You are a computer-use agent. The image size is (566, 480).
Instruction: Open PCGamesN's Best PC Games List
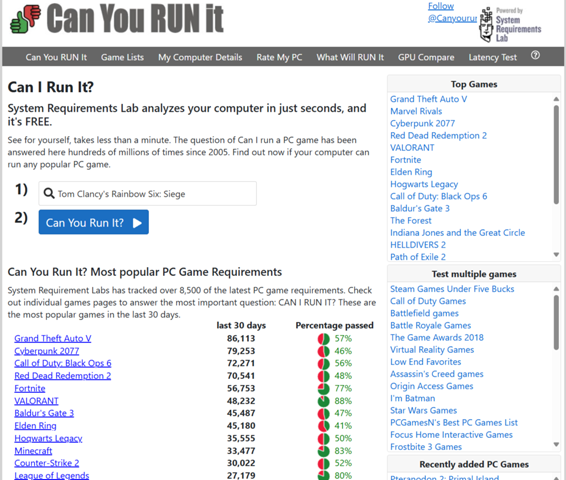click(x=454, y=423)
